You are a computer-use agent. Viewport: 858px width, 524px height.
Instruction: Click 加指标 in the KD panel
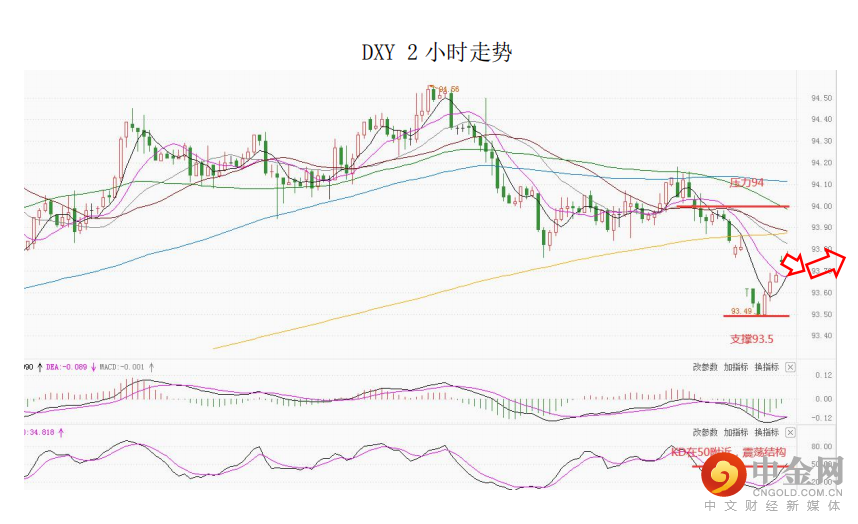coord(736,432)
